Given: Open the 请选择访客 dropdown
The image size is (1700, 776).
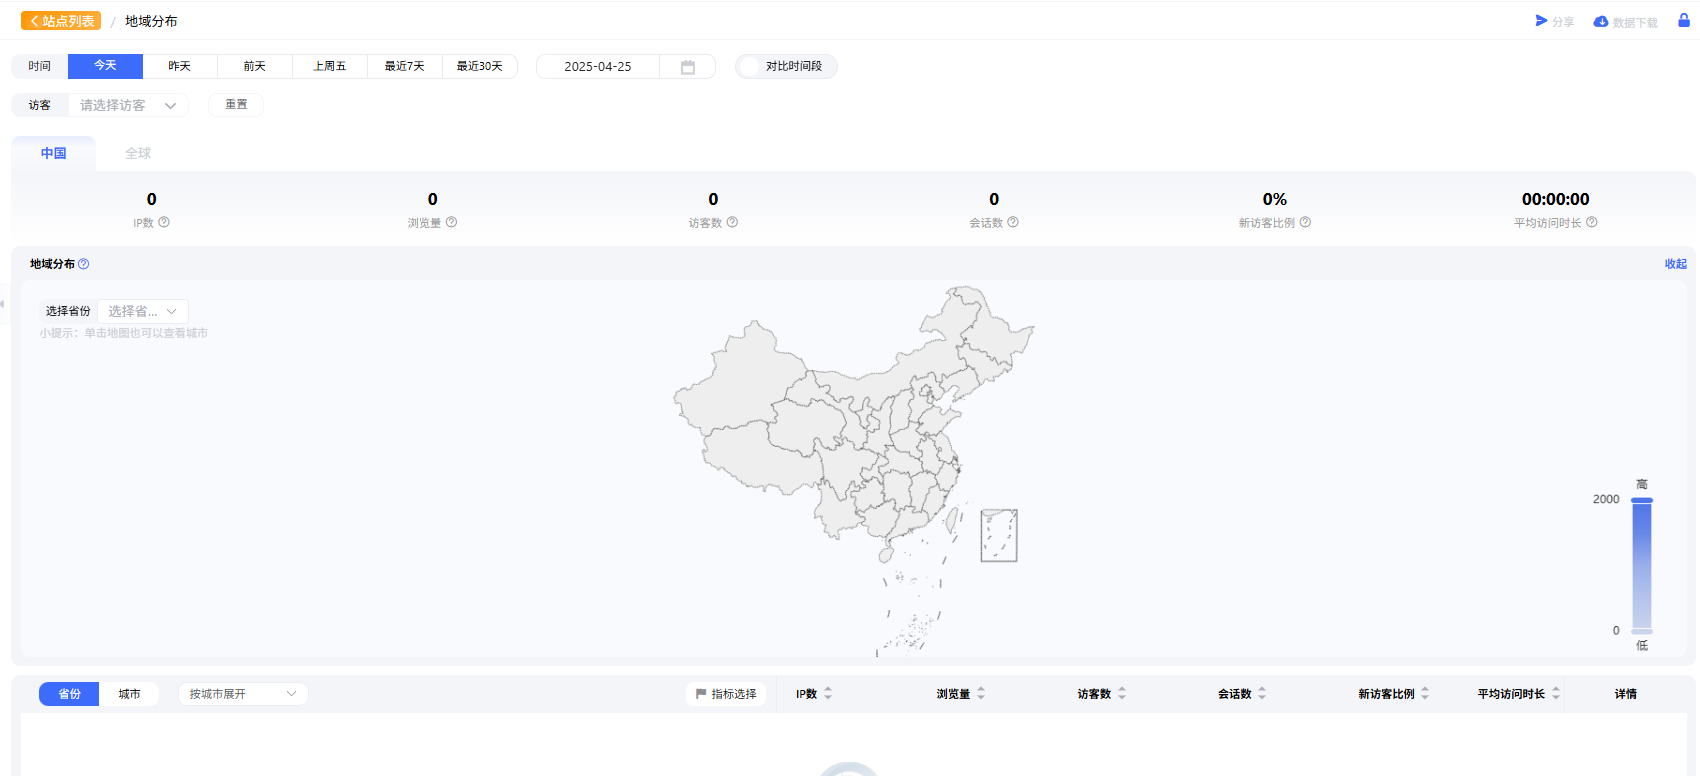Looking at the screenshot, I should (x=128, y=105).
